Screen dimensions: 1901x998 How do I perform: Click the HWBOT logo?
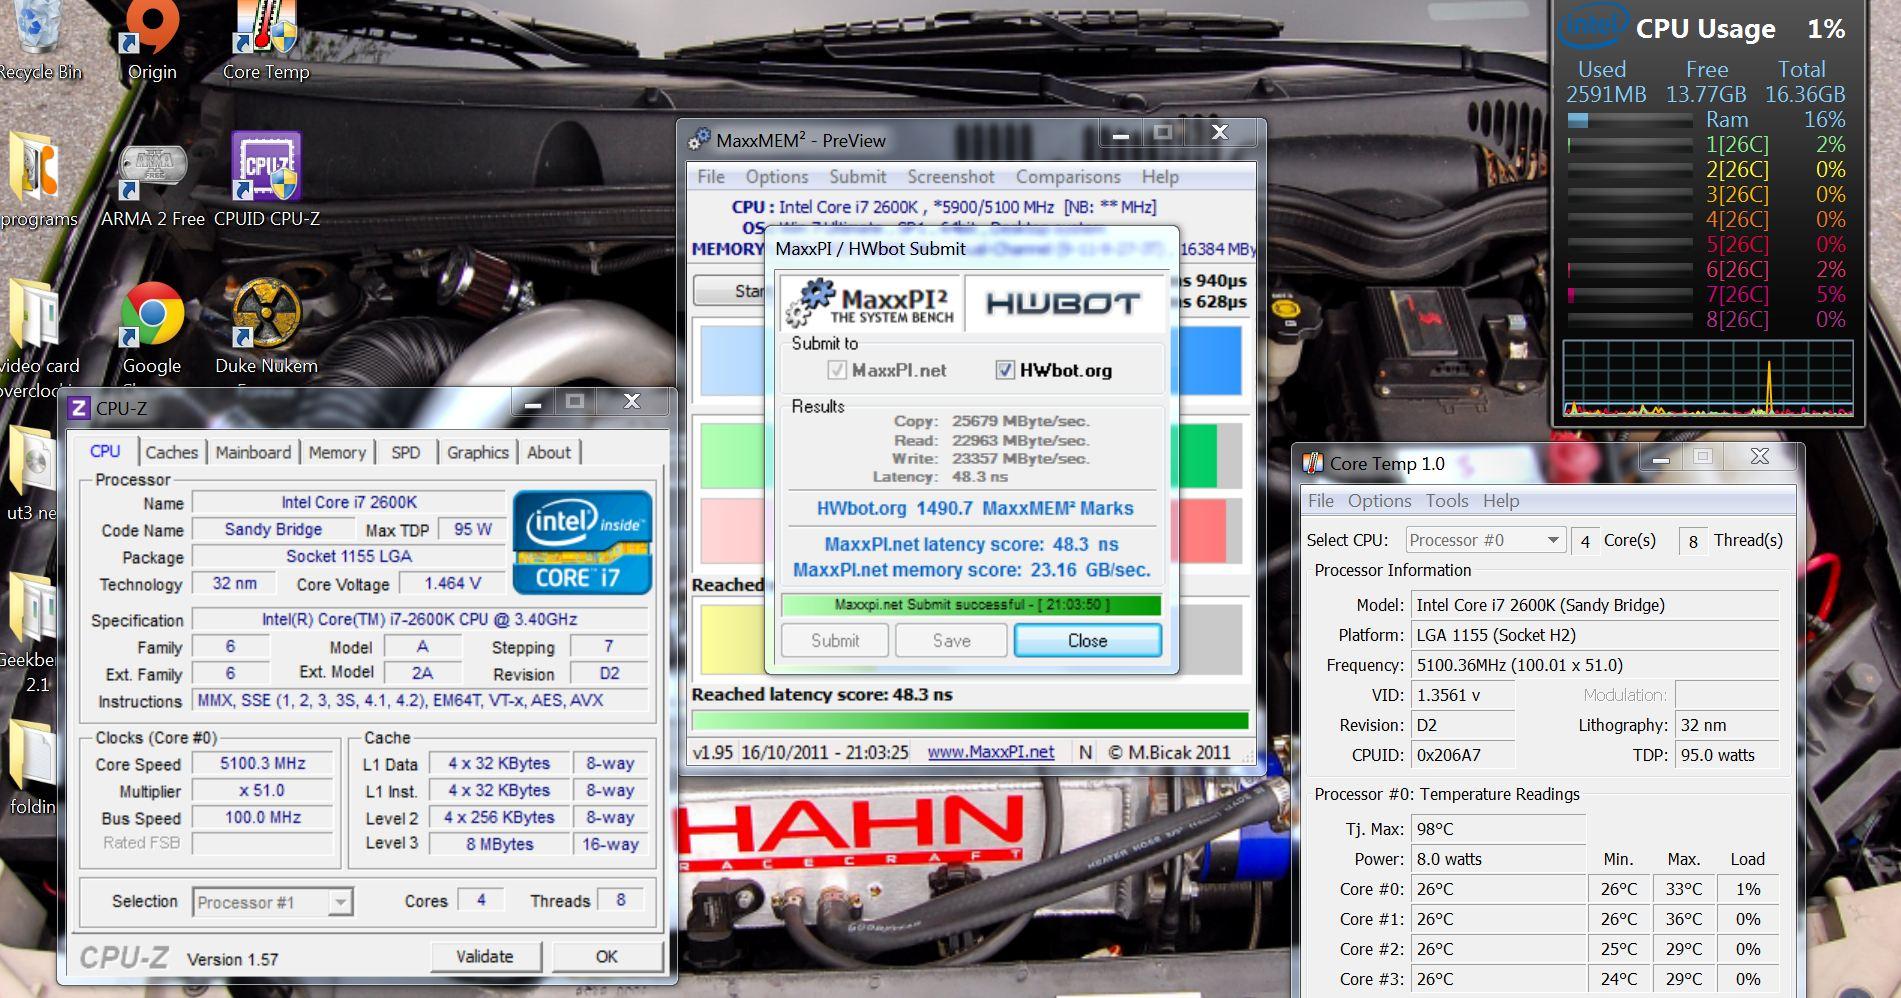coord(1063,303)
